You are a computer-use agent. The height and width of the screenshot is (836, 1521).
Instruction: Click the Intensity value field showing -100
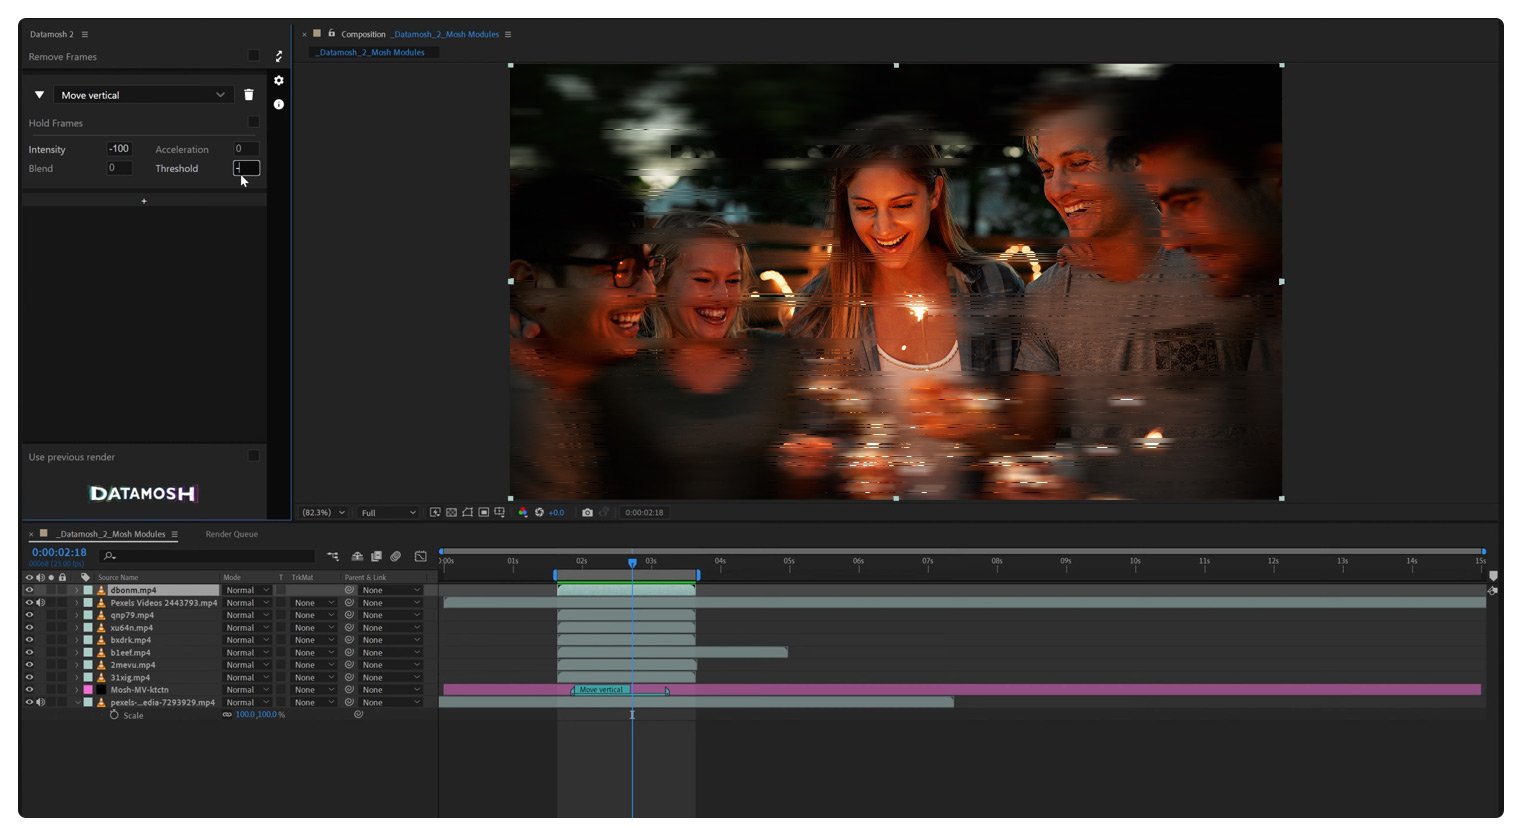point(117,148)
